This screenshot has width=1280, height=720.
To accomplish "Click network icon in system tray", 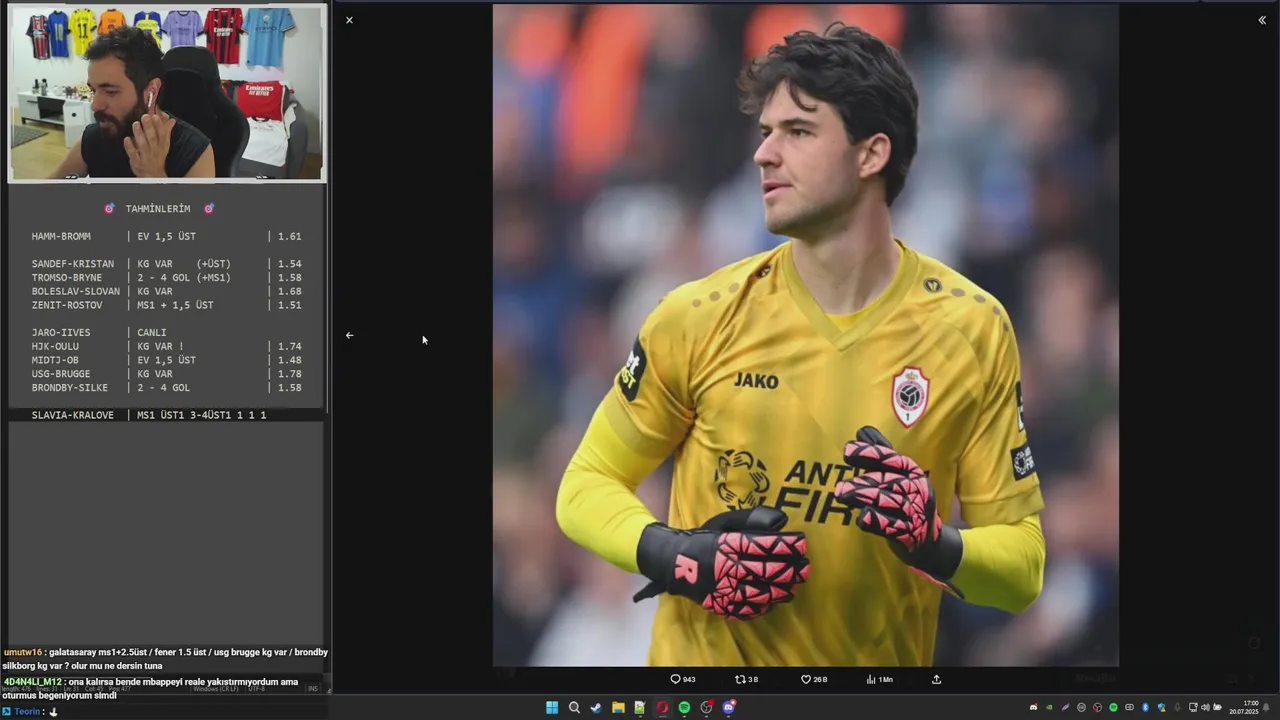I will click(x=1193, y=708).
